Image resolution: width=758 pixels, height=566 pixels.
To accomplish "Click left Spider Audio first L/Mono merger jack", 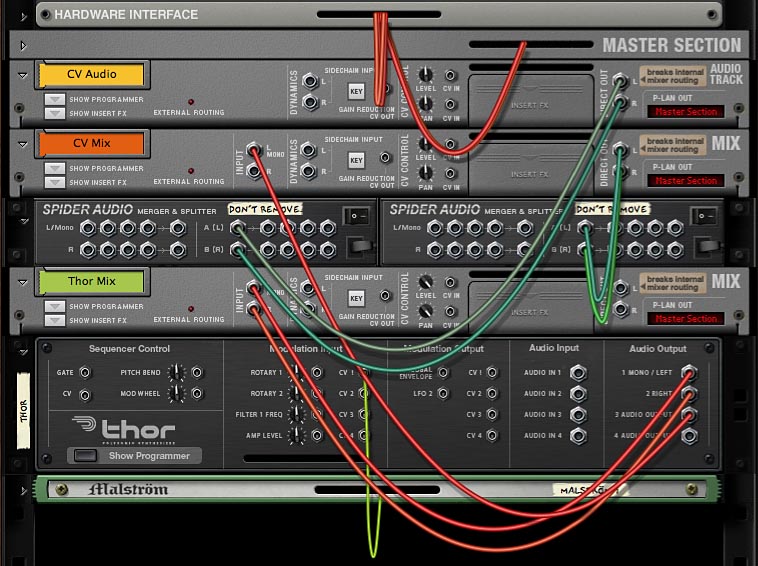I will coord(87,227).
